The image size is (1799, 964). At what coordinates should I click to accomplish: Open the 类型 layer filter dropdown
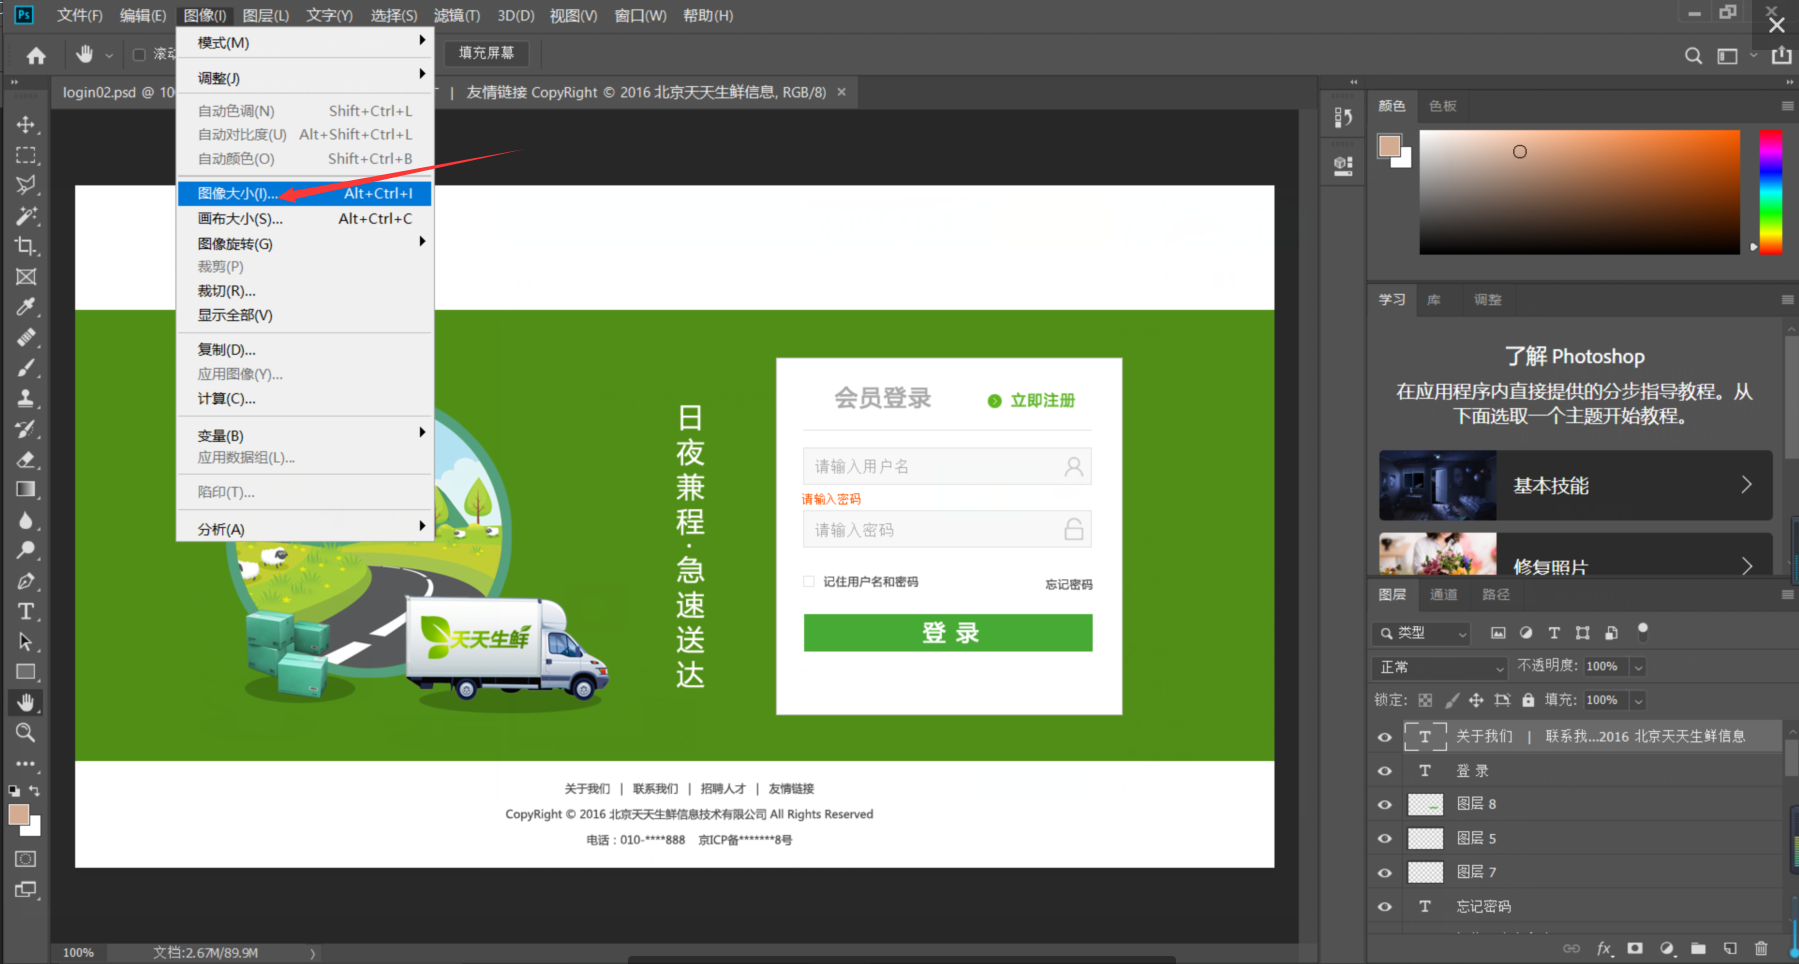click(1422, 633)
